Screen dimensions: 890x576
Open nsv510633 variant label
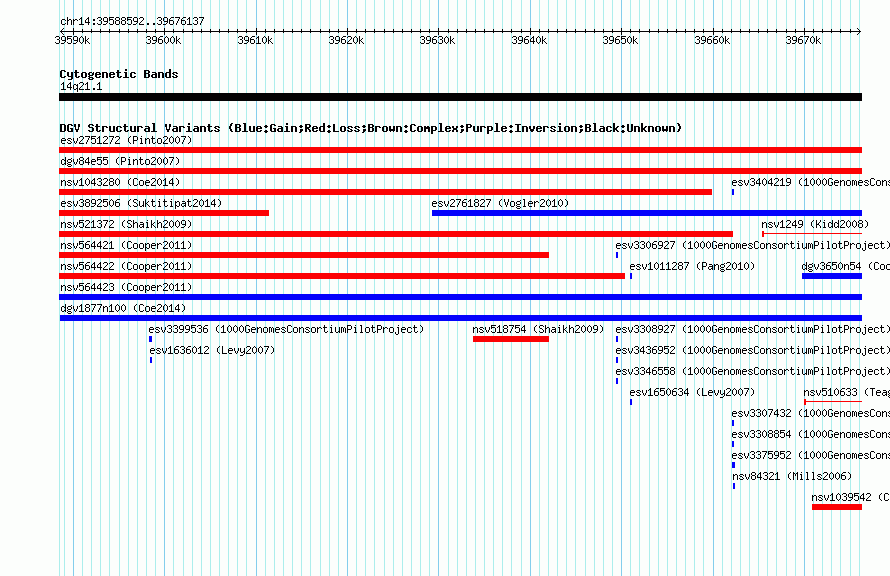pos(846,392)
